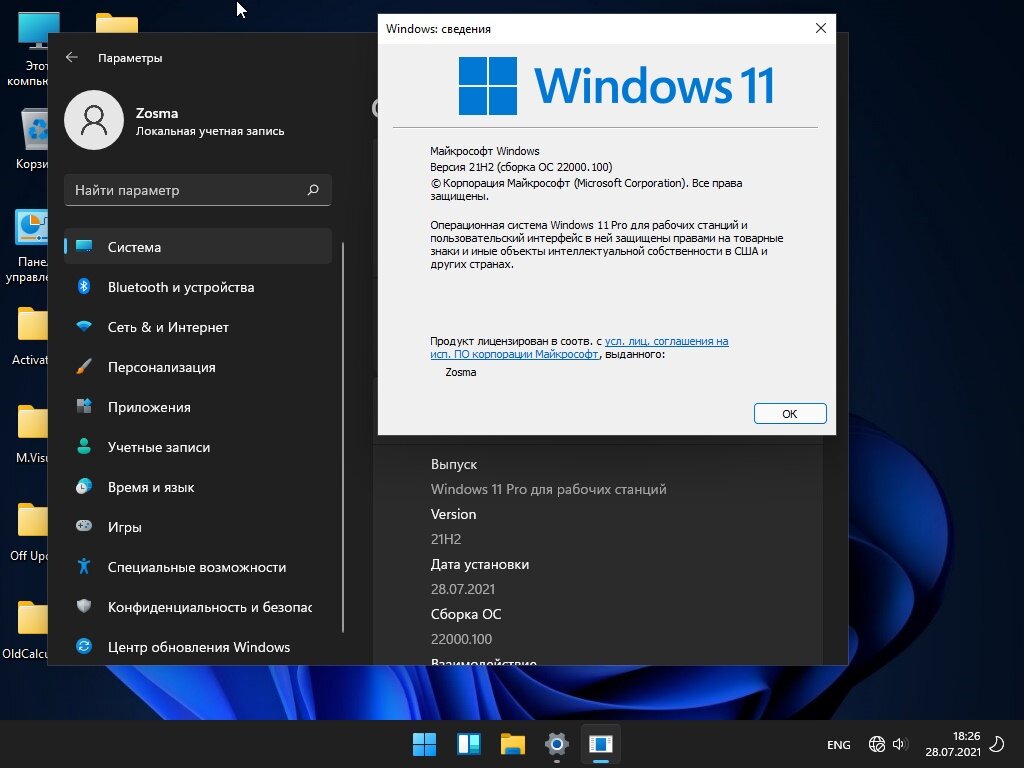Open the усл. лиц. соглашения license link

(x=666, y=341)
